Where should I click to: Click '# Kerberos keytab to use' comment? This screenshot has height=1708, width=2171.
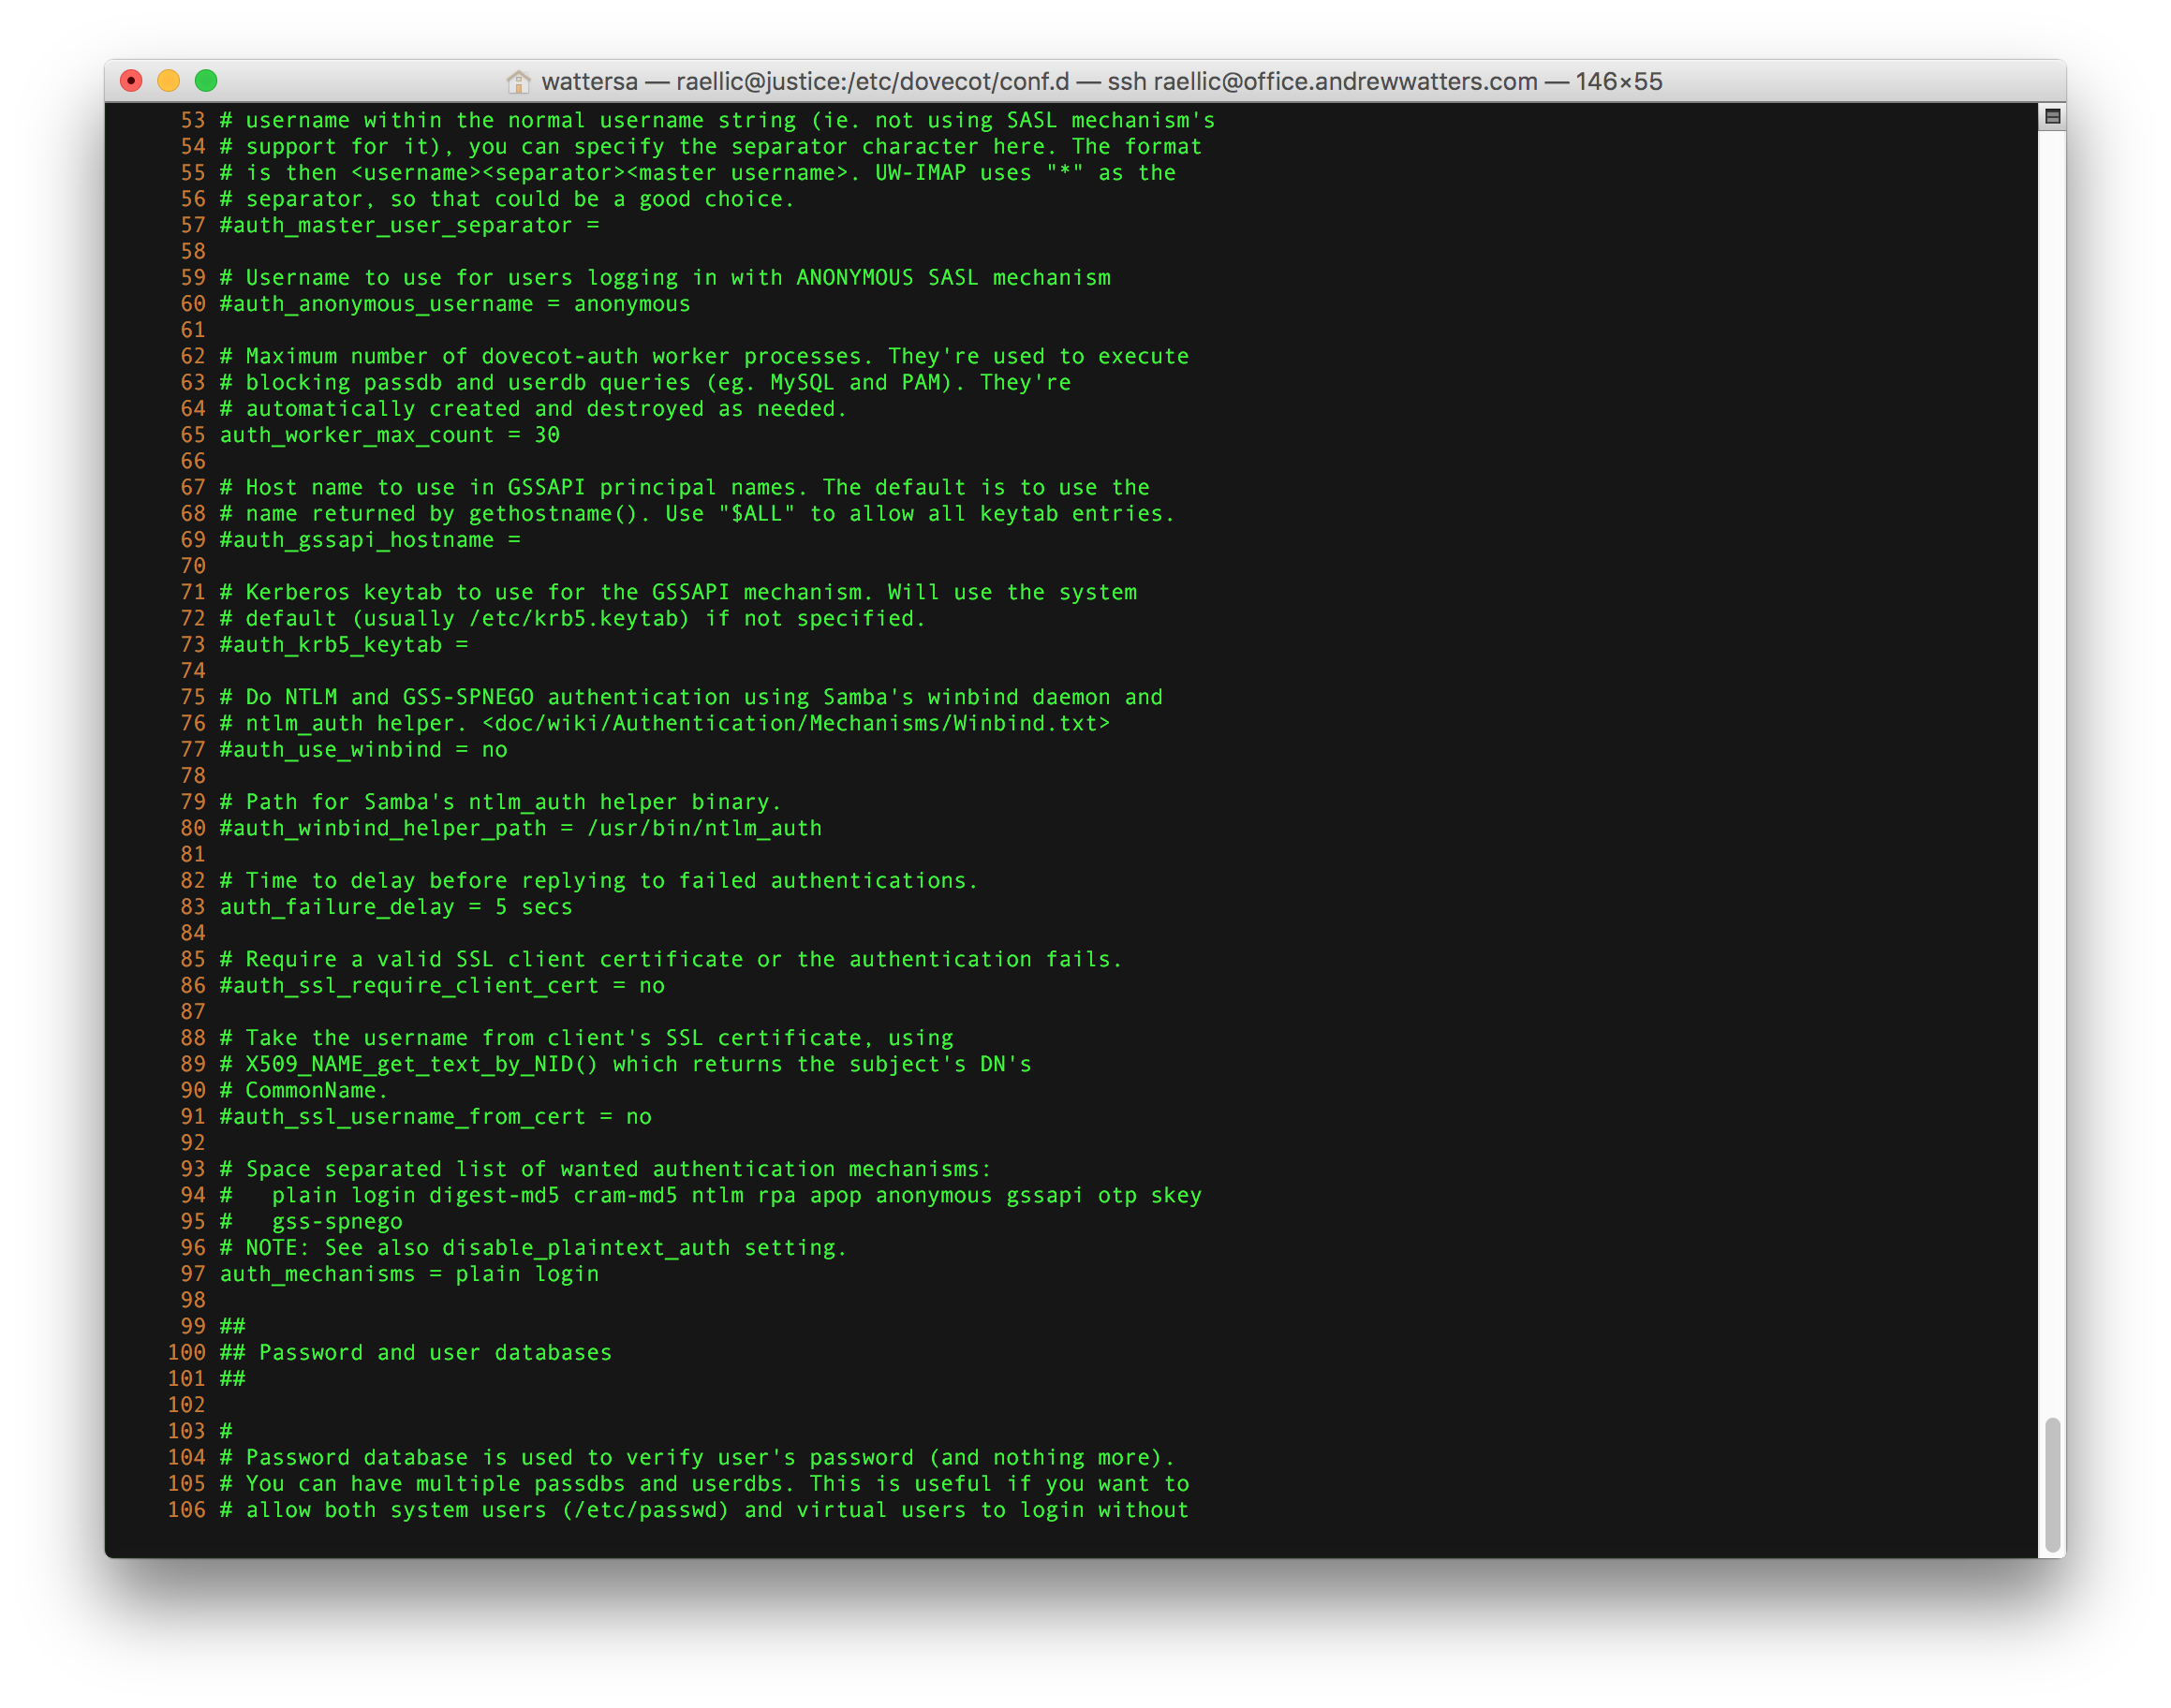coord(678,592)
